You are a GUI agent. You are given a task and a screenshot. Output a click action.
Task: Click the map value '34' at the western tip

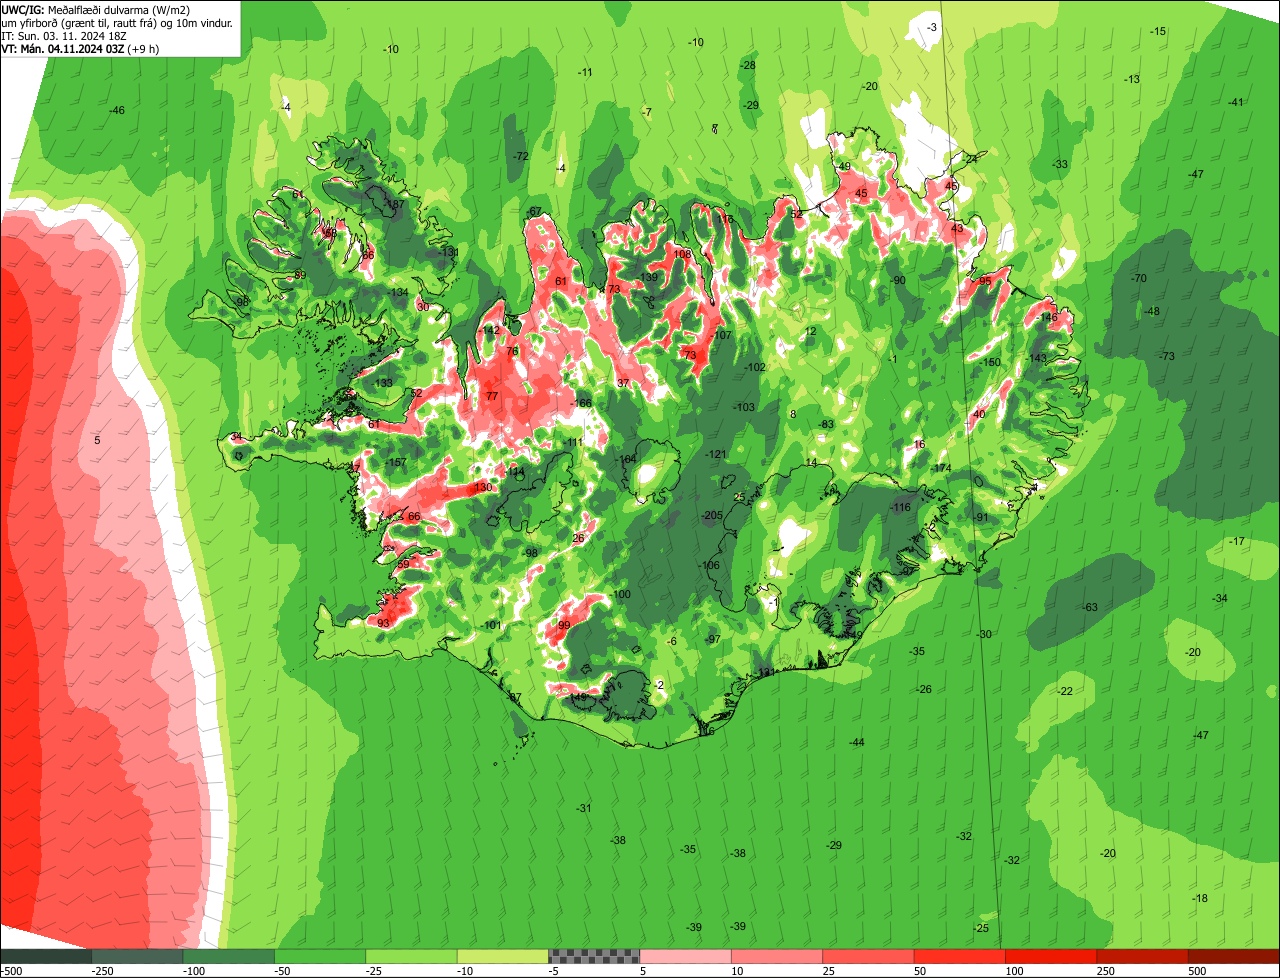236,437
